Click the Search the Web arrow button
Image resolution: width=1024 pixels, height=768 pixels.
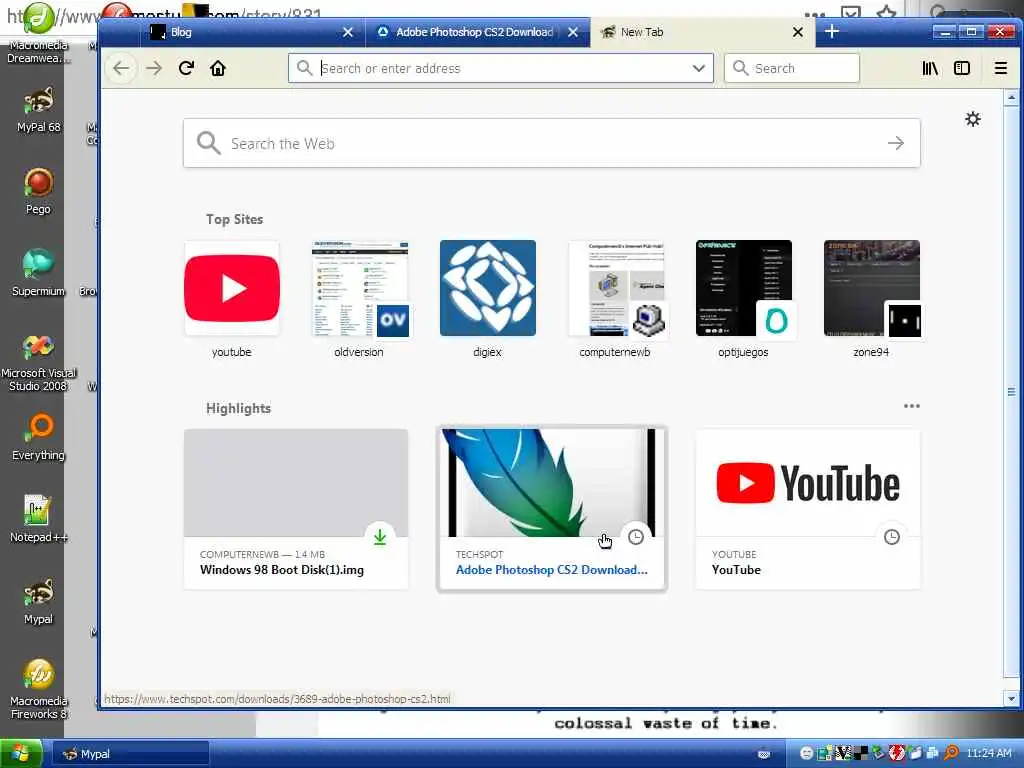[896, 143]
